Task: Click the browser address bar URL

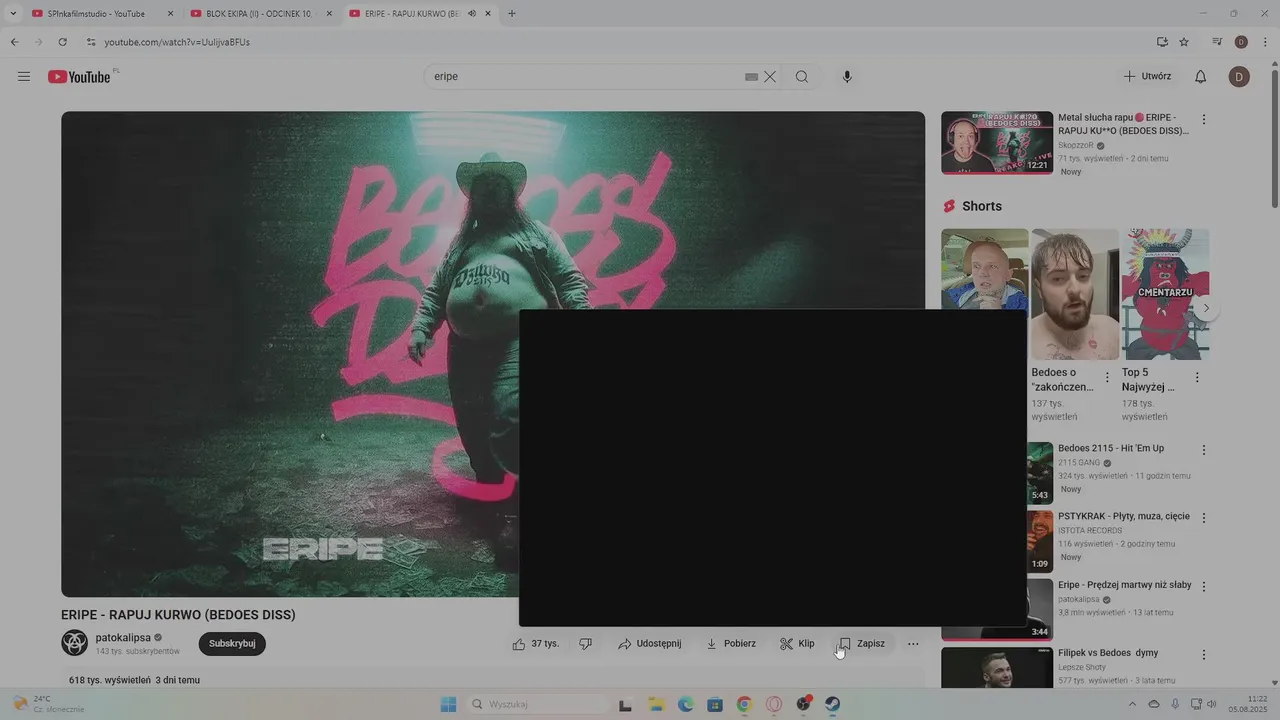Action: click(x=177, y=42)
